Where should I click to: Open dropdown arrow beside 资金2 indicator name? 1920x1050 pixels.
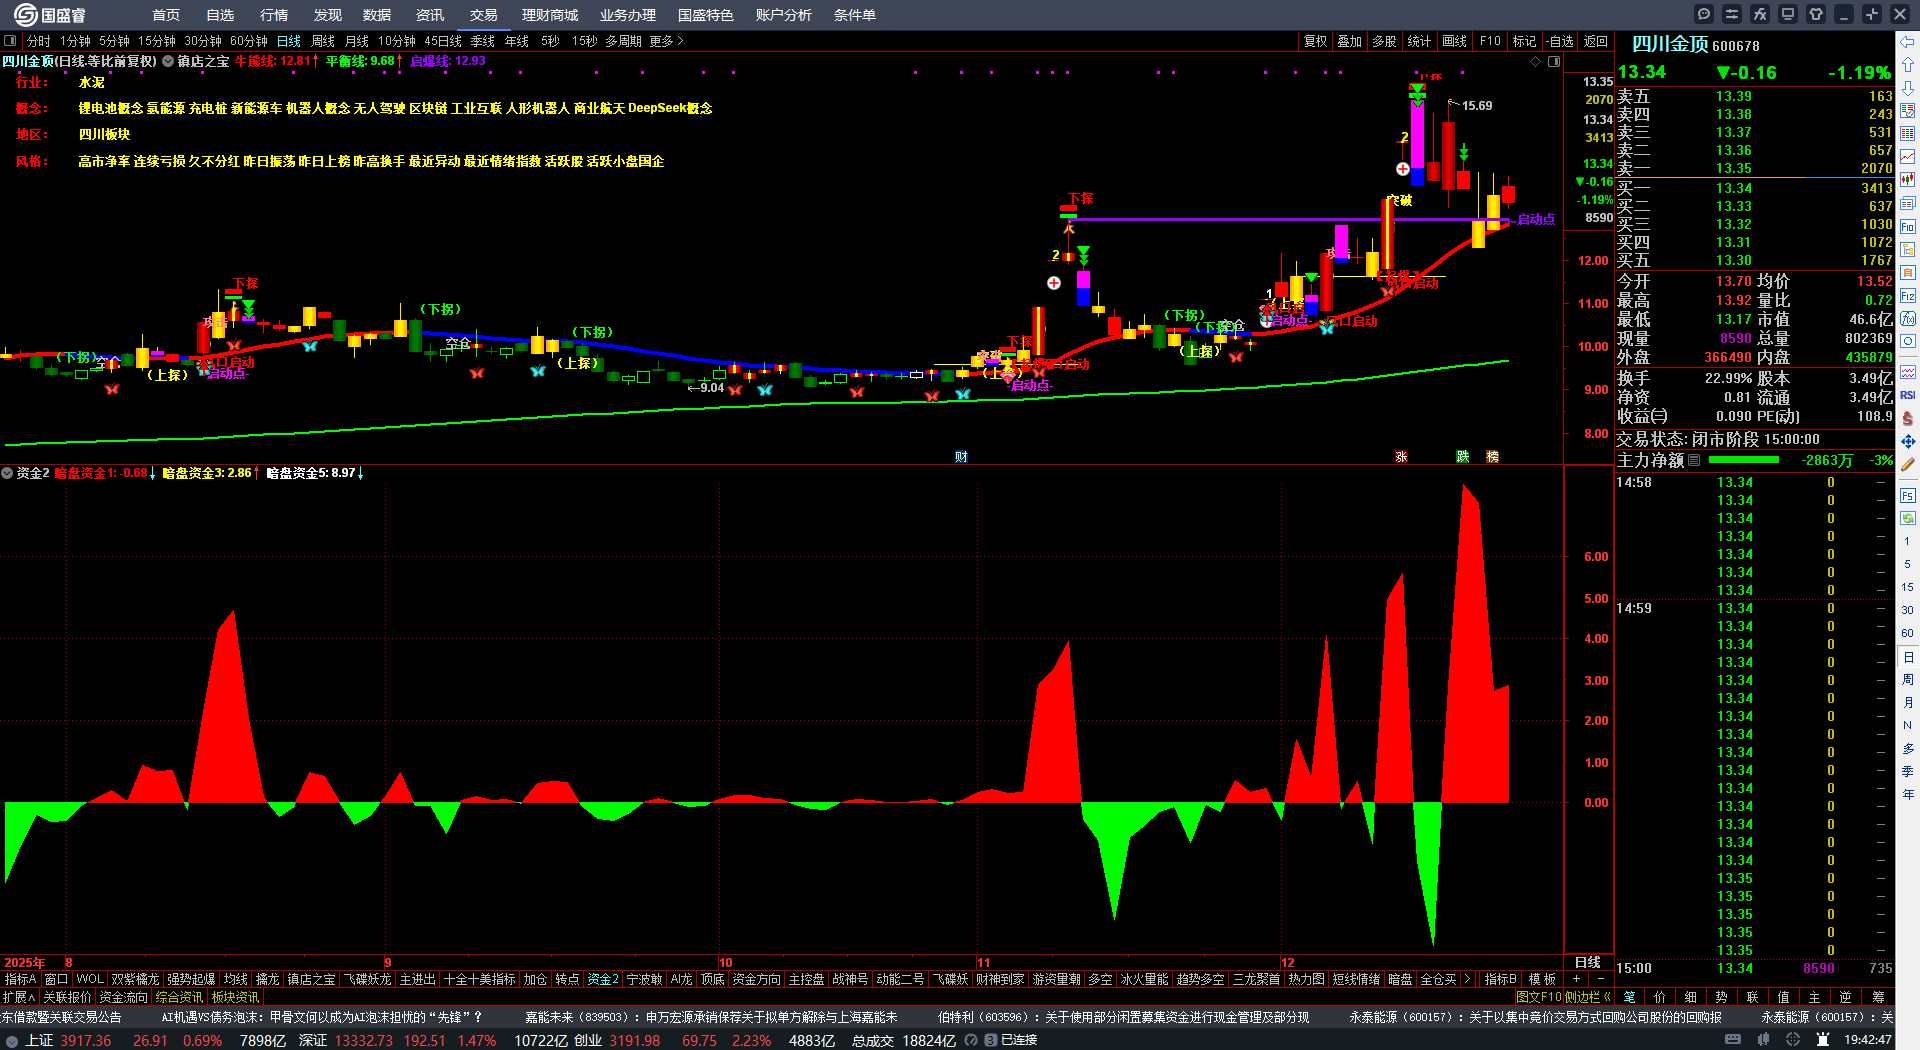pos(7,473)
